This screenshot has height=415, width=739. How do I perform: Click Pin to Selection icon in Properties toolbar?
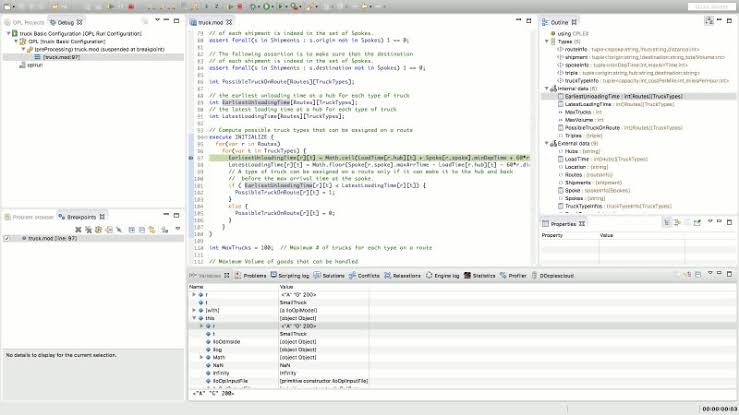click(698, 222)
